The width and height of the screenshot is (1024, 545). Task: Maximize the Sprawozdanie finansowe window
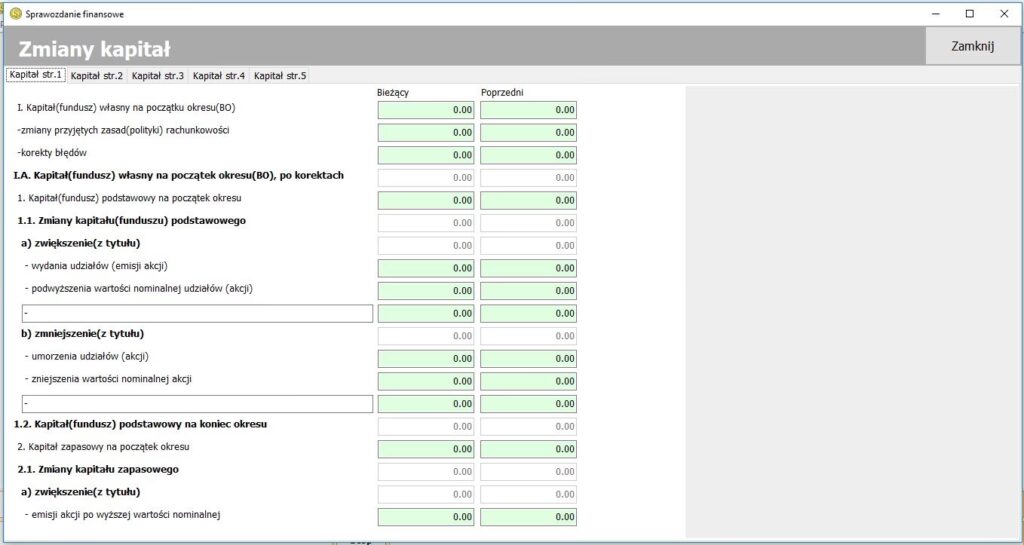(969, 13)
